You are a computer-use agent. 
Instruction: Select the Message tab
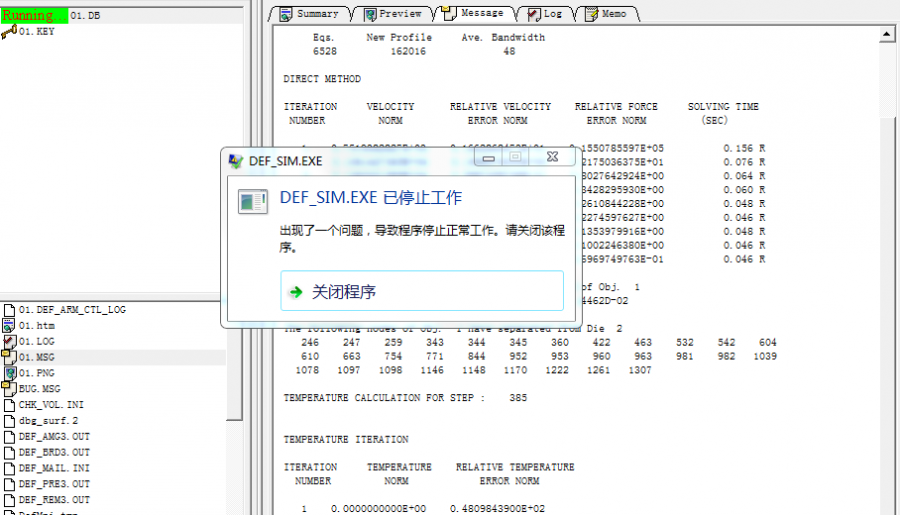coord(475,13)
